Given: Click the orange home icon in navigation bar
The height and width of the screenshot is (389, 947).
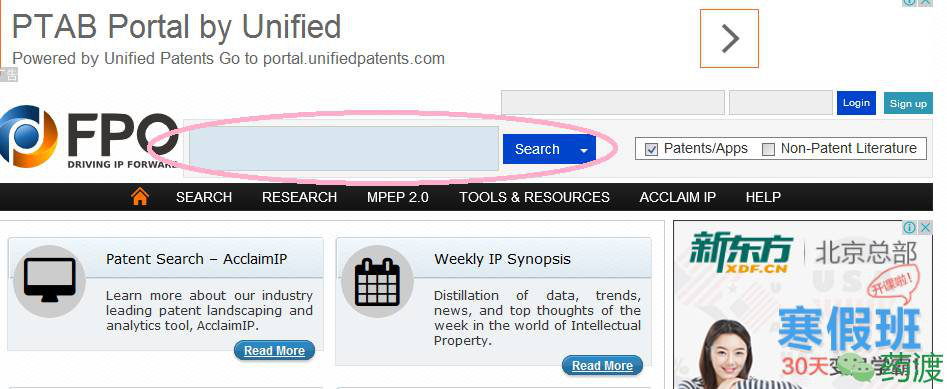Looking at the screenshot, I should (140, 196).
